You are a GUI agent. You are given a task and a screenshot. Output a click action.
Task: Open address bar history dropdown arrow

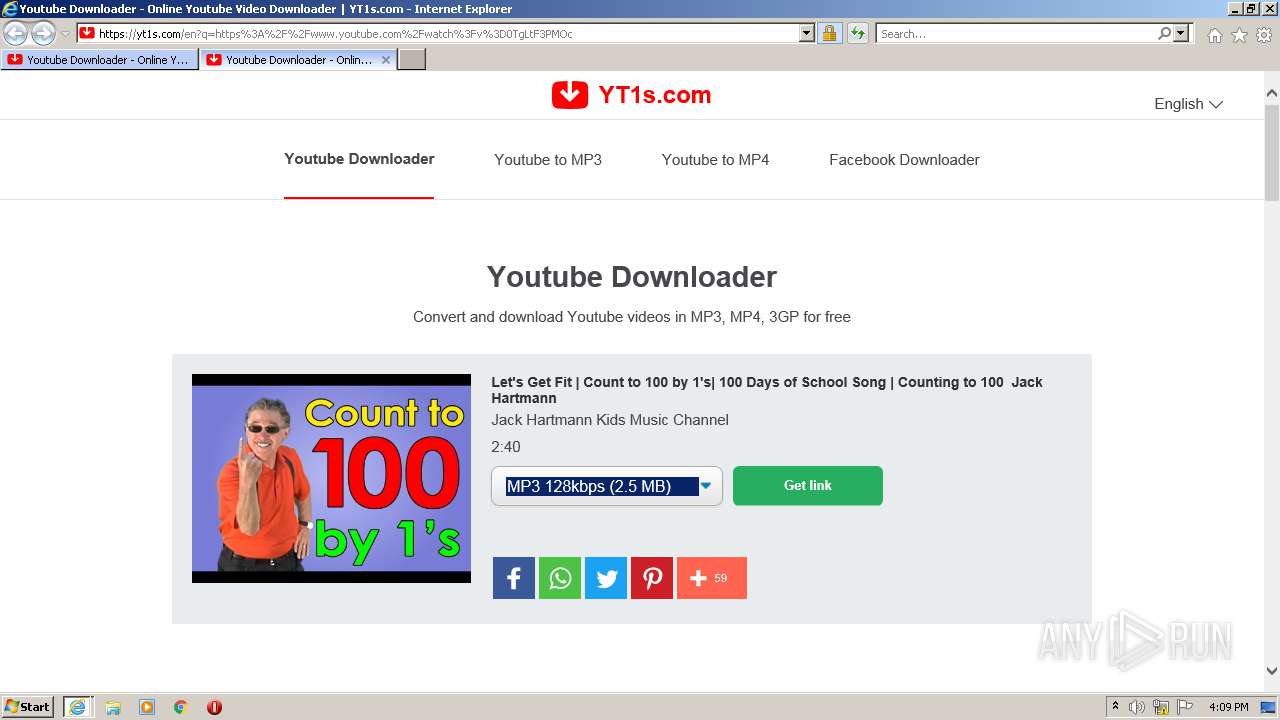coord(807,33)
